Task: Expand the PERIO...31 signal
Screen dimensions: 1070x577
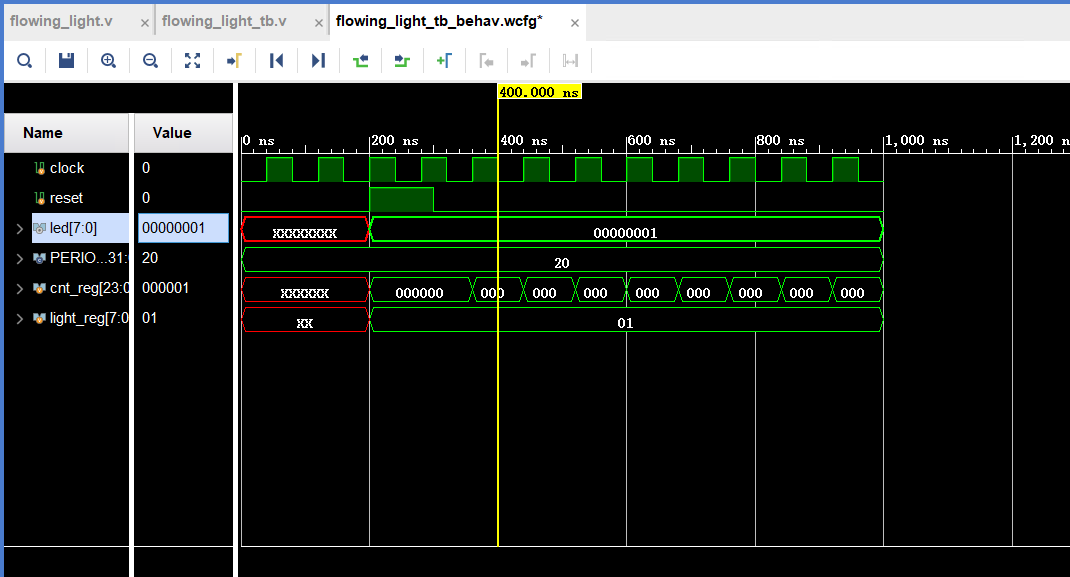Action: coord(20,258)
